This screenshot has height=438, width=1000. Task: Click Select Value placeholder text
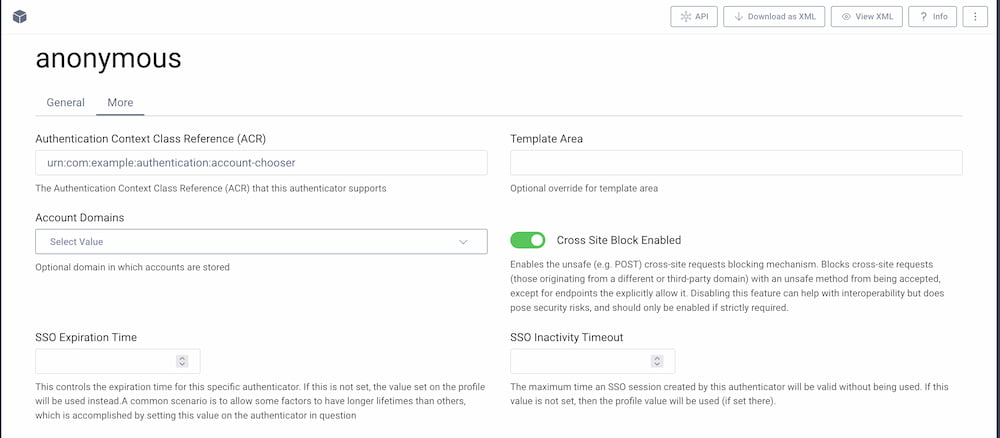point(76,241)
